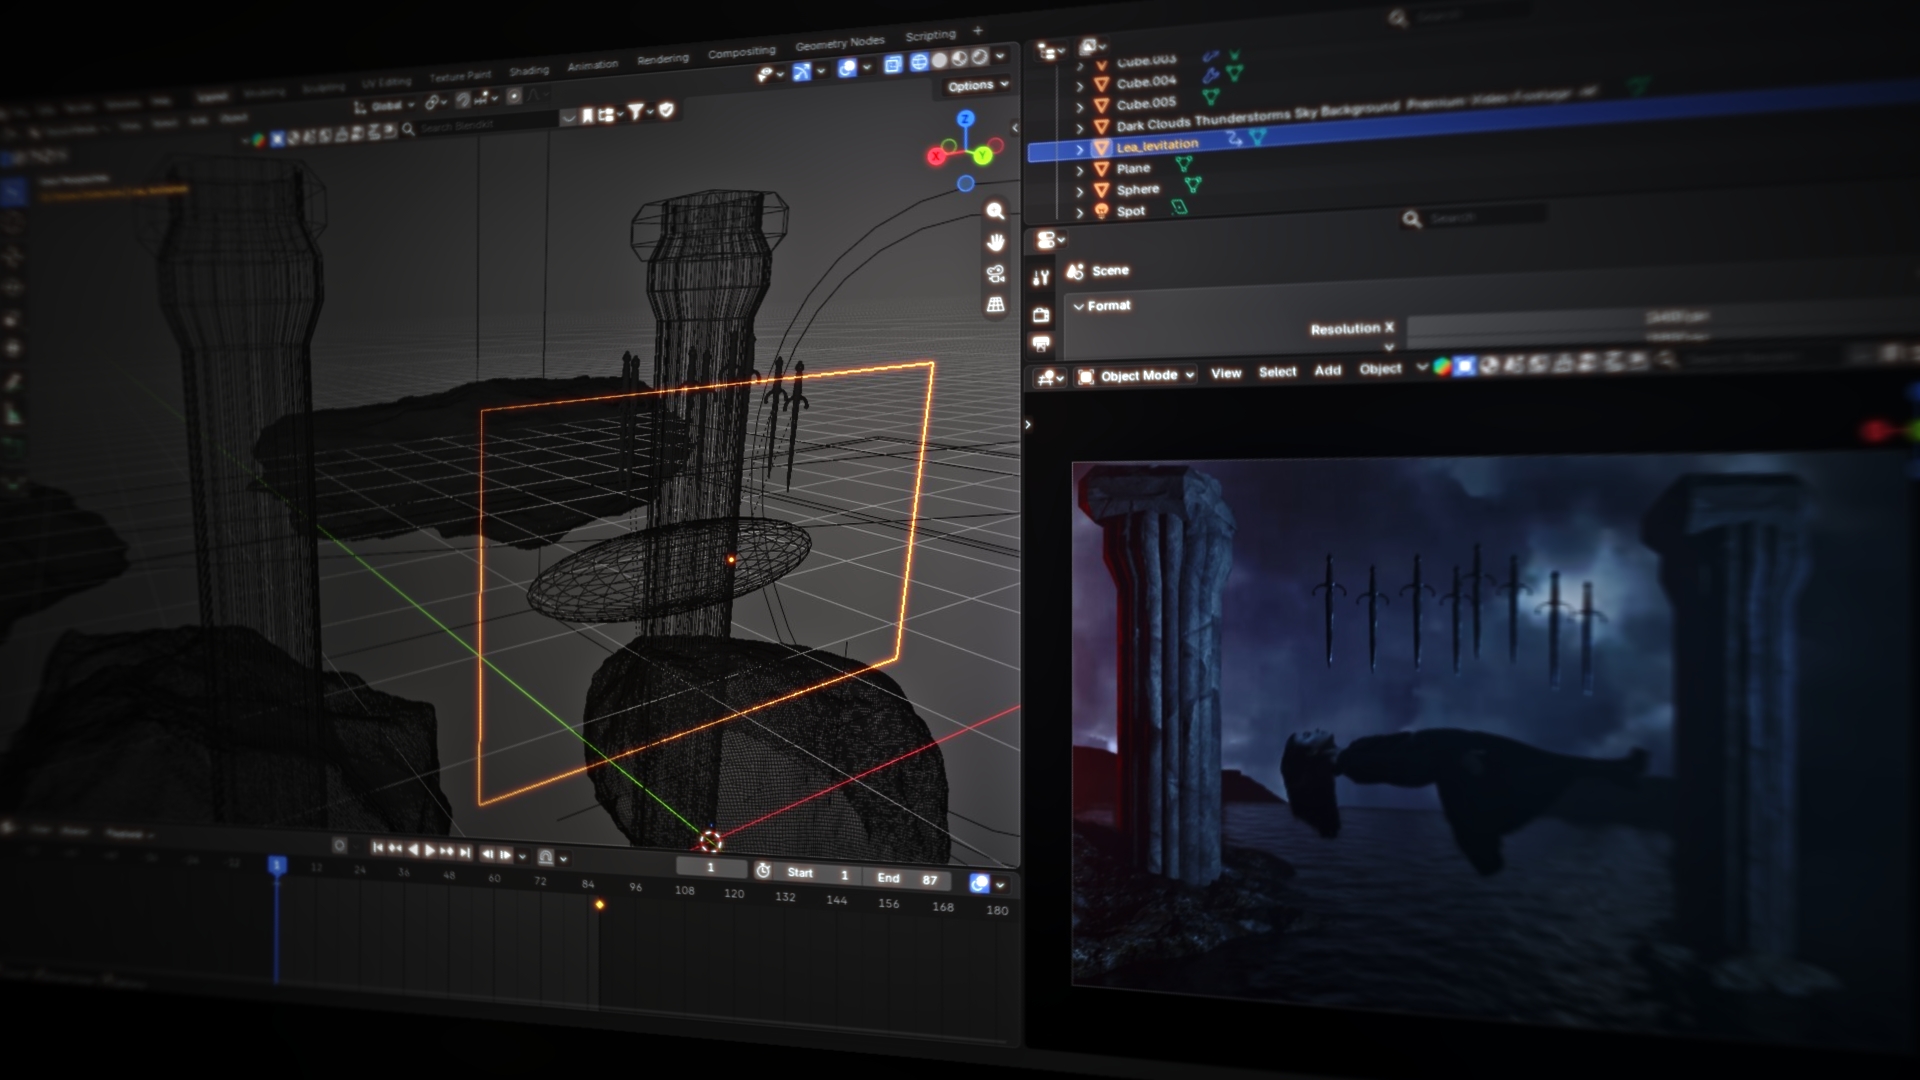The width and height of the screenshot is (1920, 1080).
Task: Open the Render properties tab icon
Action: click(1041, 315)
